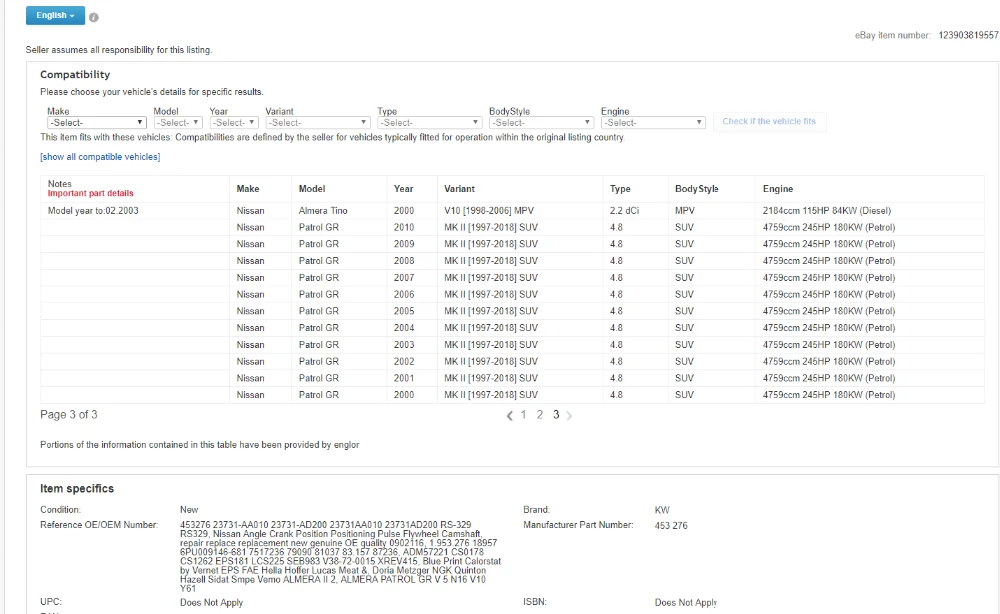This screenshot has height=614, width=1000.
Task: Open the BodyStyle select dropdown
Action: [x=541, y=122]
